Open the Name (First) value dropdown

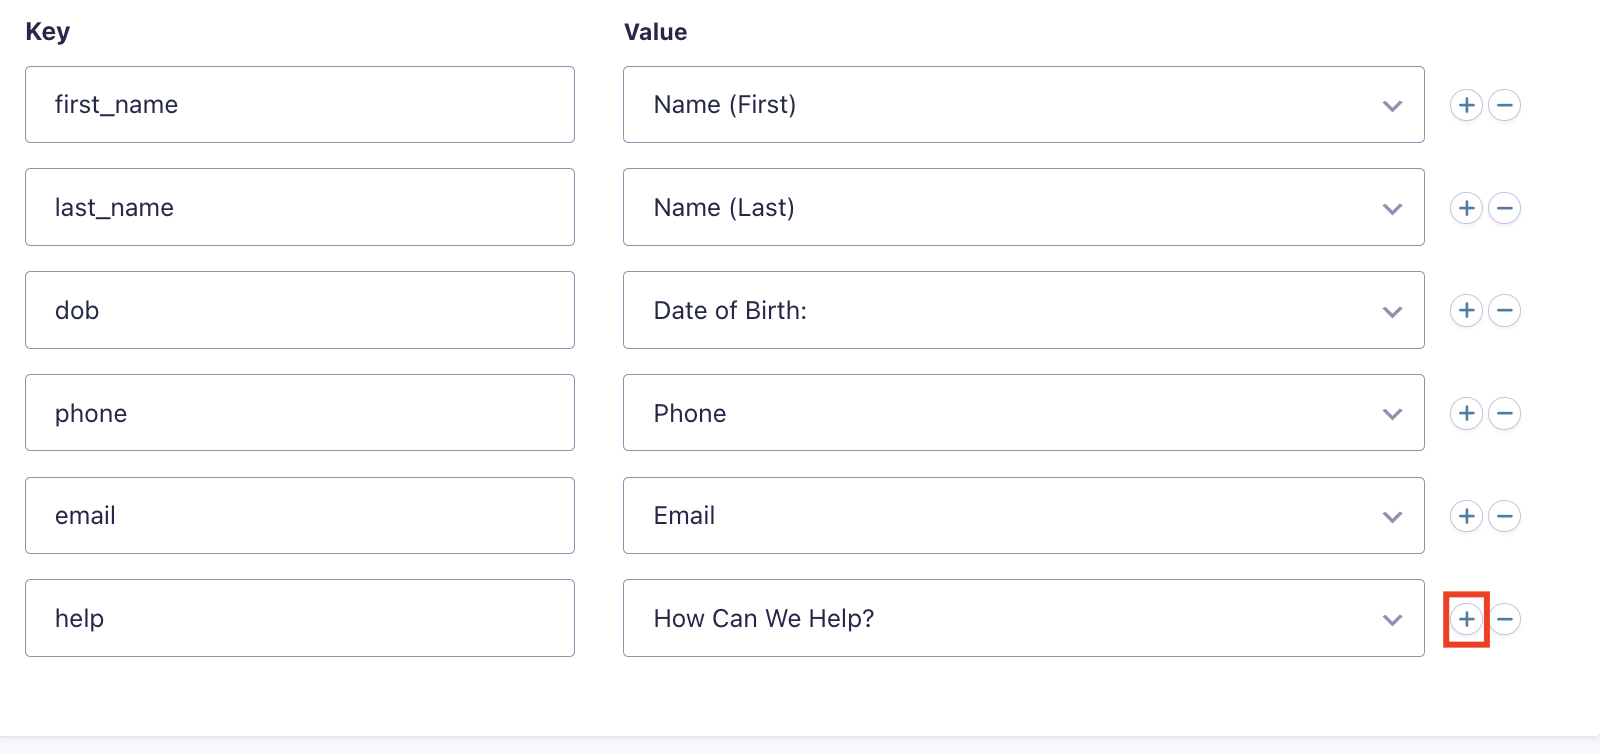(1023, 105)
